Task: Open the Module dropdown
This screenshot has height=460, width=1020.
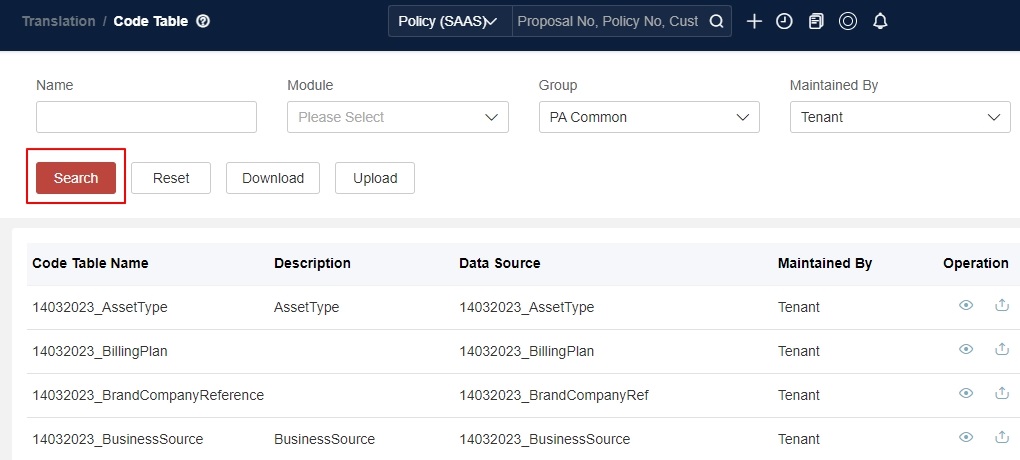Action: pos(397,117)
